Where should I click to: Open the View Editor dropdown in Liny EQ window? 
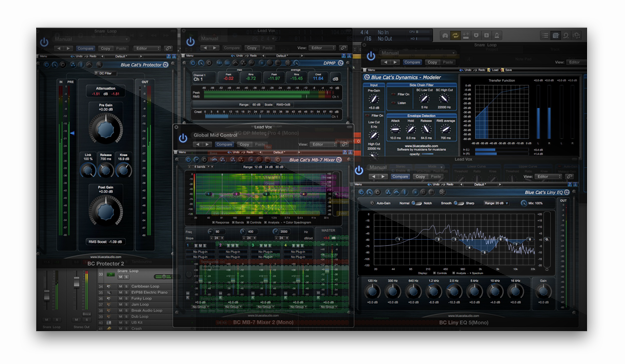548,177
